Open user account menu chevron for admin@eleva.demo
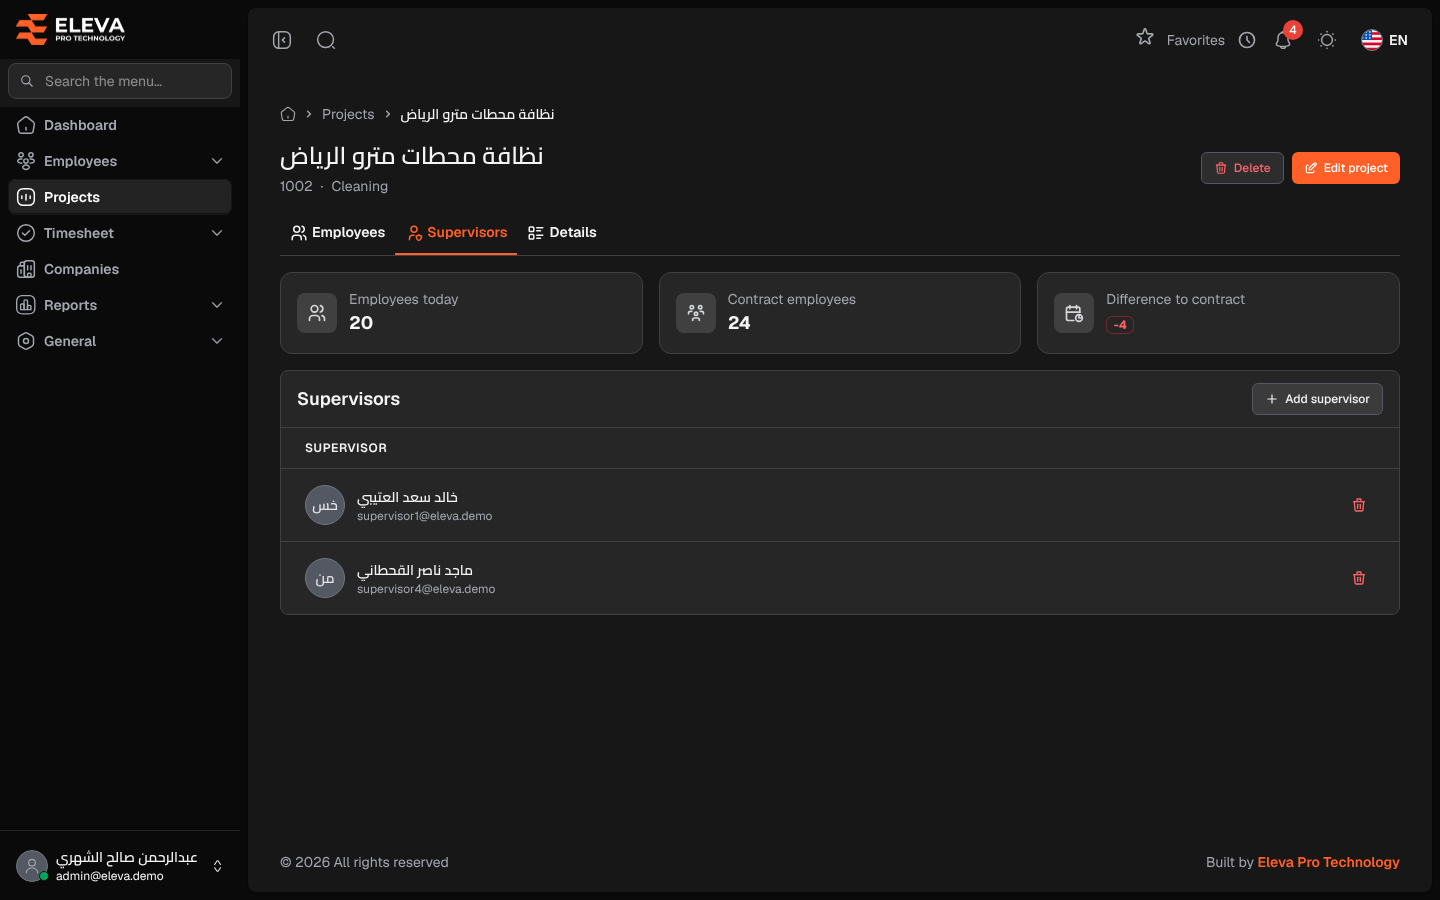This screenshot has width=1440, height=900. tap(217, 866)
